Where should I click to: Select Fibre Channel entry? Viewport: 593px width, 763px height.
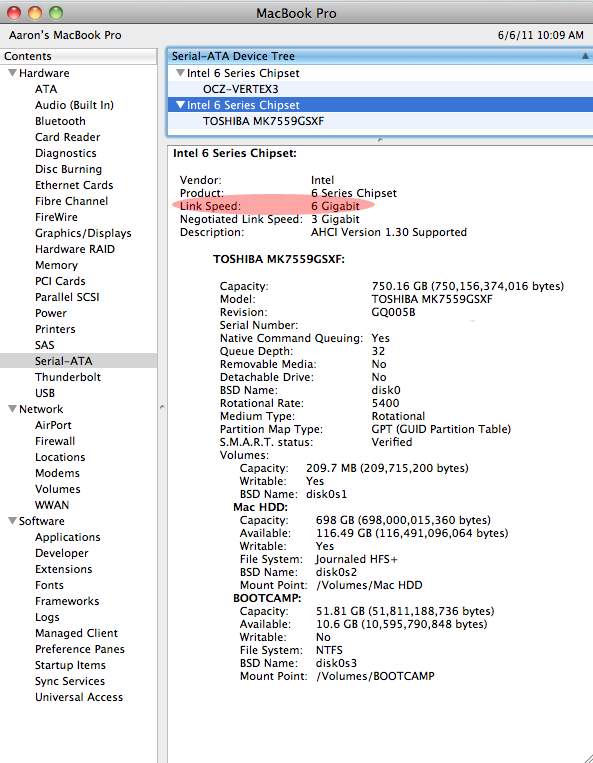(71, 201)
